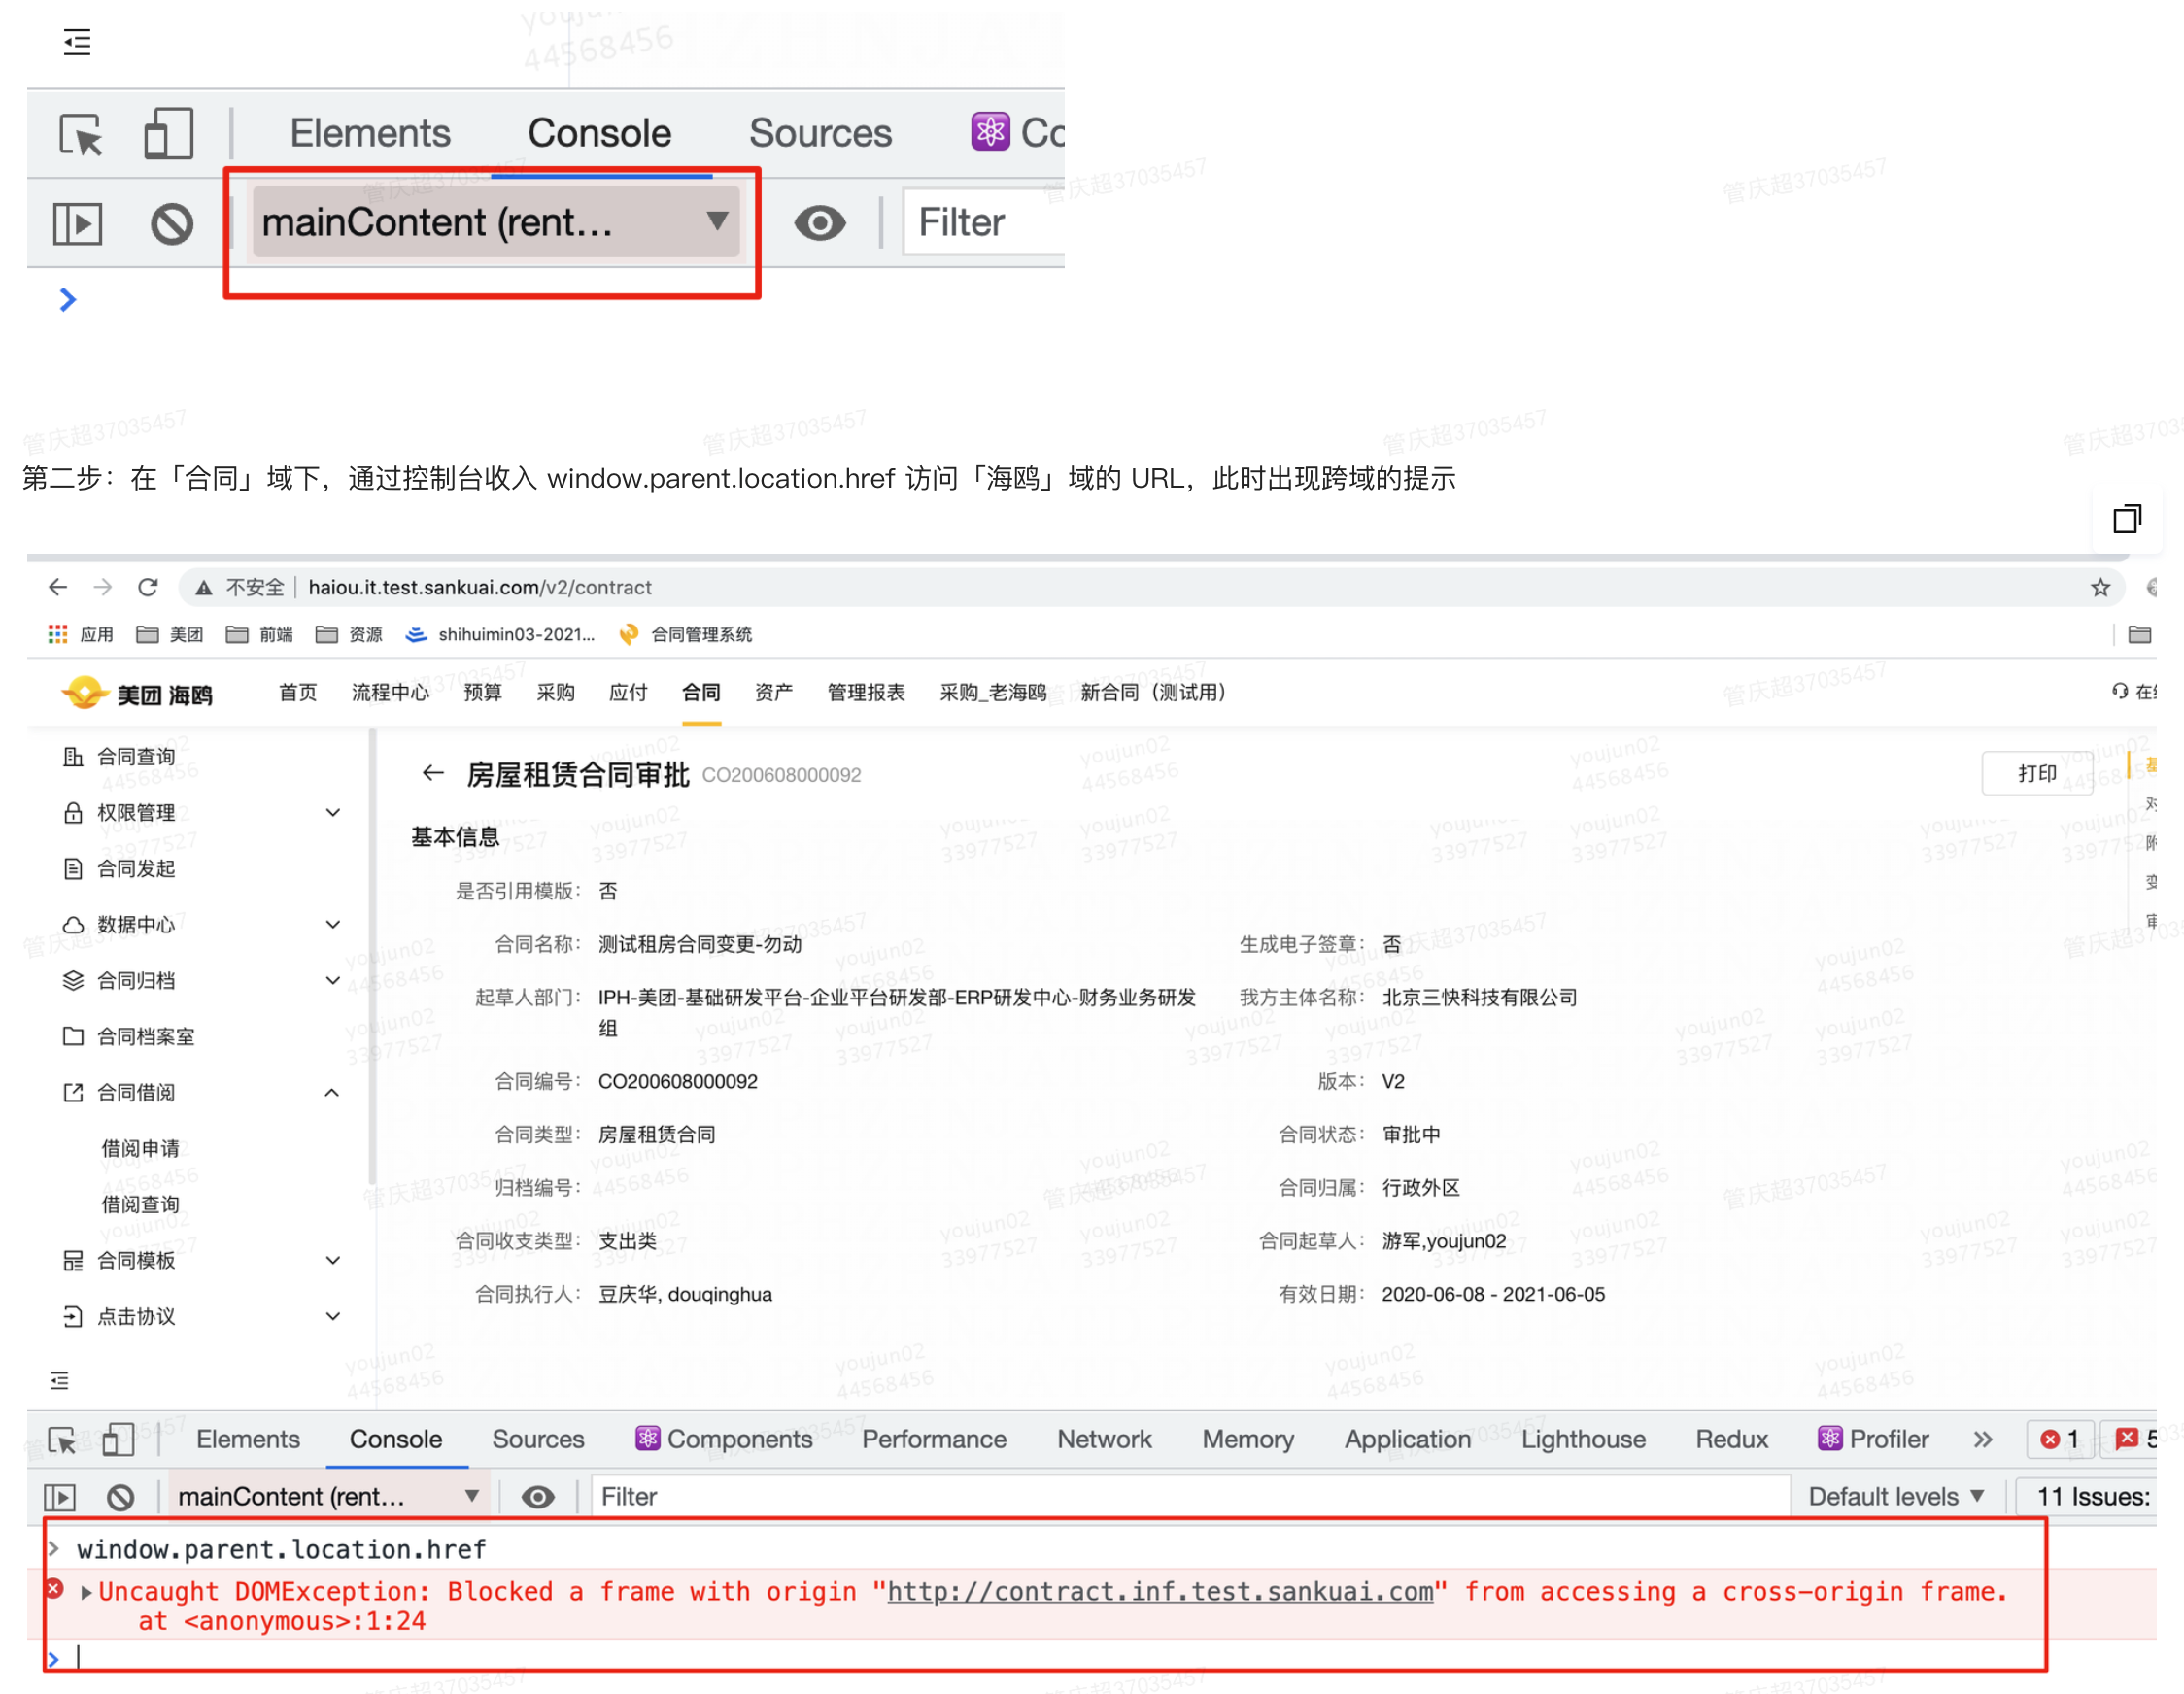The width and height of the screenshot is (2184, 1694).
Task: Toggle live expression eye icon in lower console
Action: coord(538,1496)
